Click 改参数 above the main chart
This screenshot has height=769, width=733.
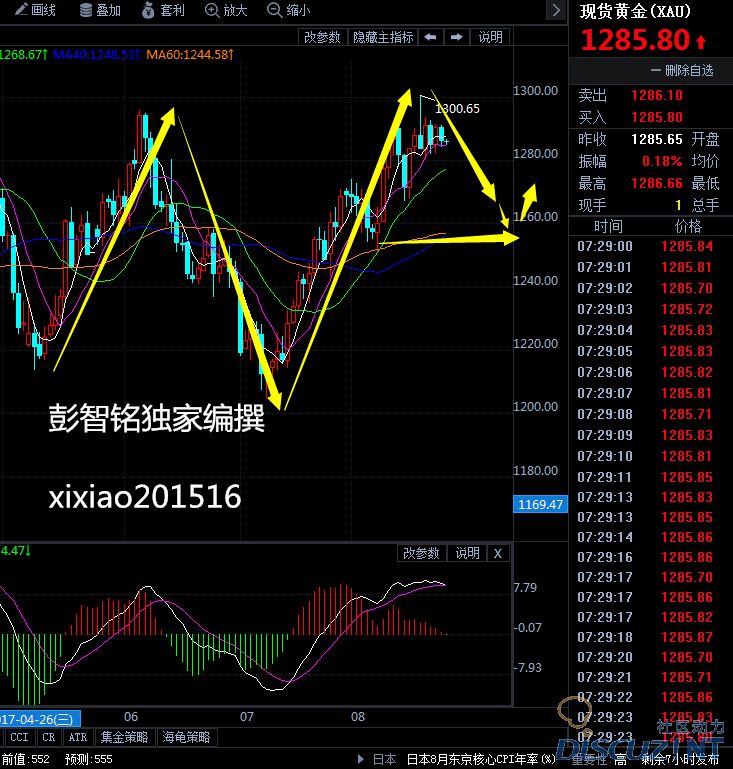[322, 37]
